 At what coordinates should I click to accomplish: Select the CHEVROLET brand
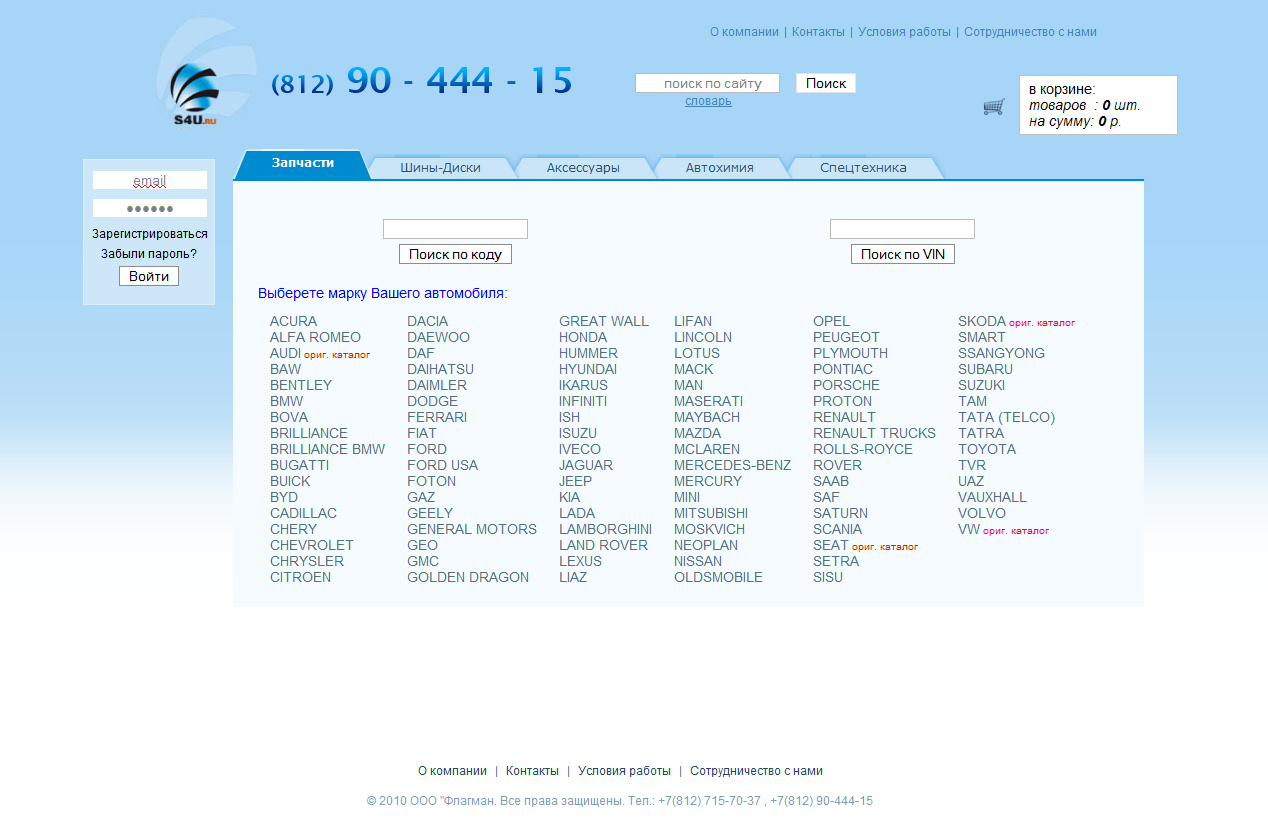pos(312,545)
